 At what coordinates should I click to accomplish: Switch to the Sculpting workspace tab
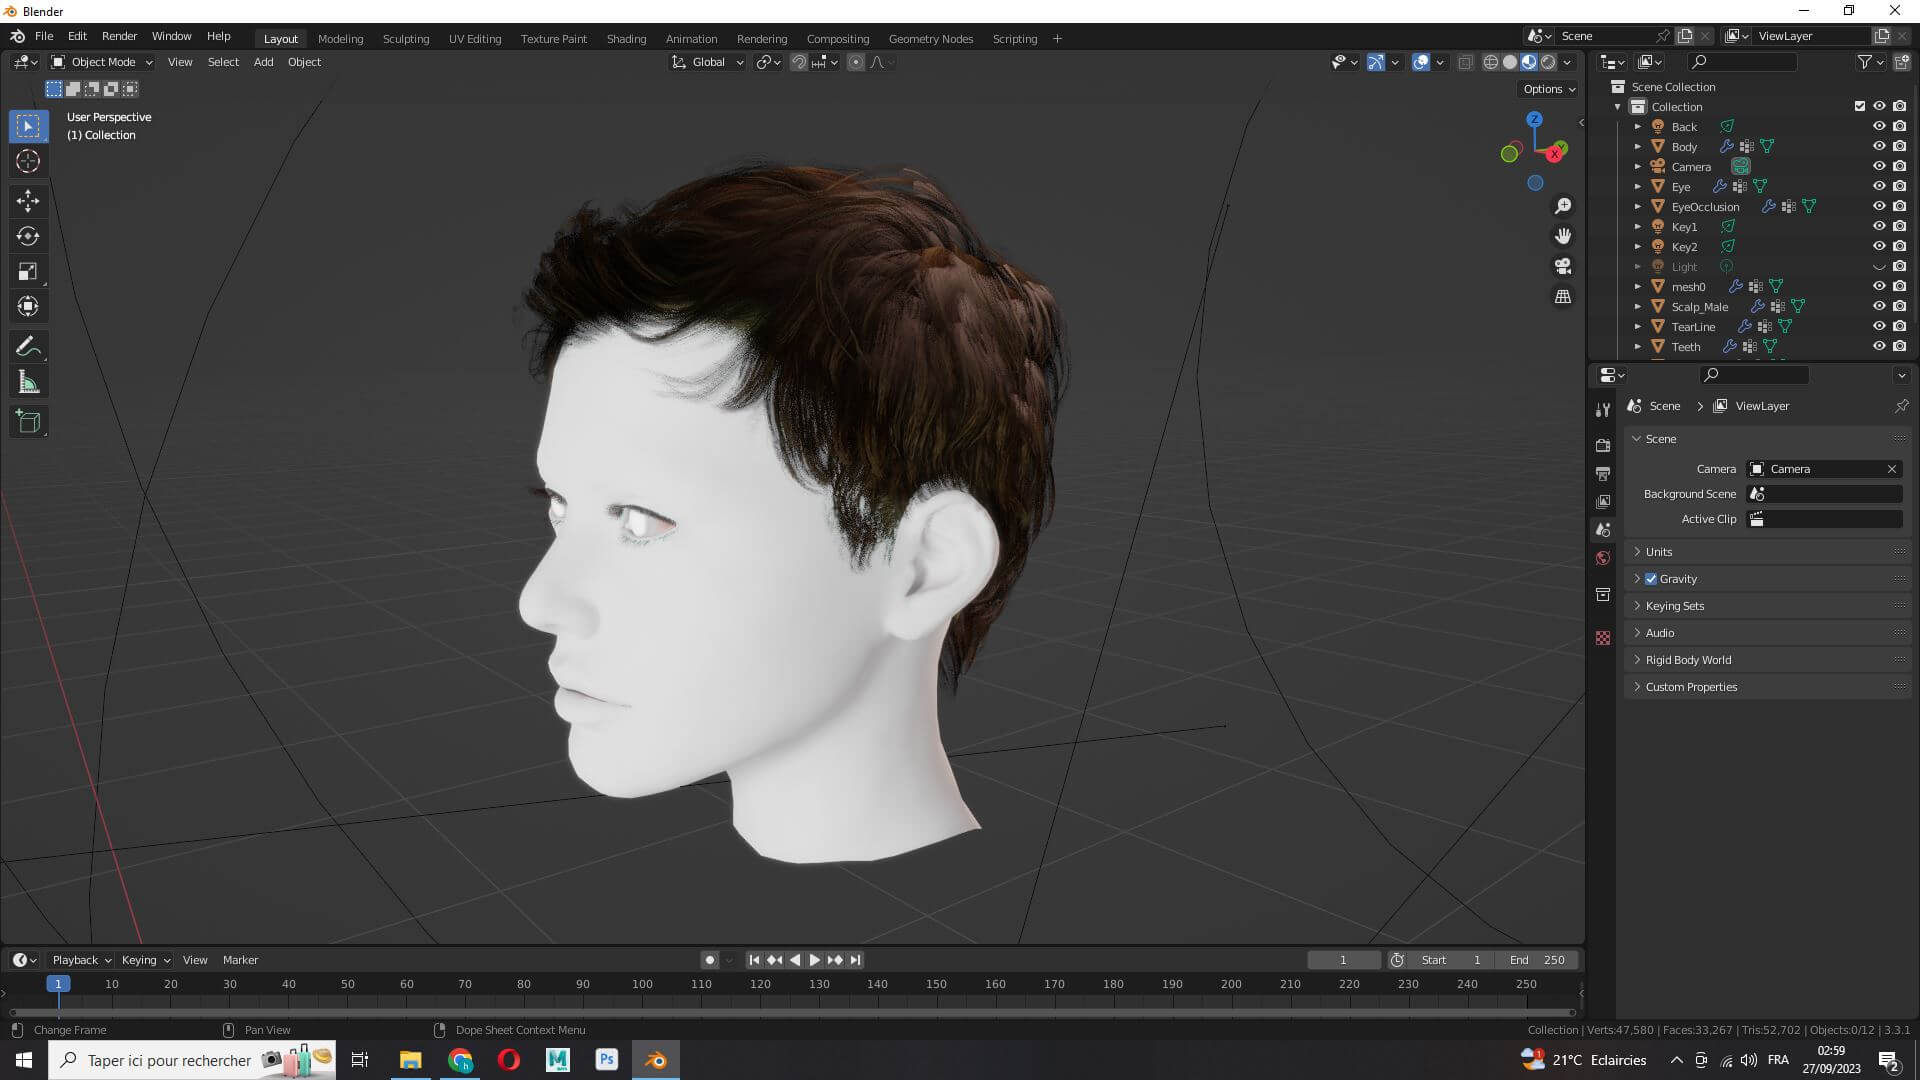pos(405,39)
